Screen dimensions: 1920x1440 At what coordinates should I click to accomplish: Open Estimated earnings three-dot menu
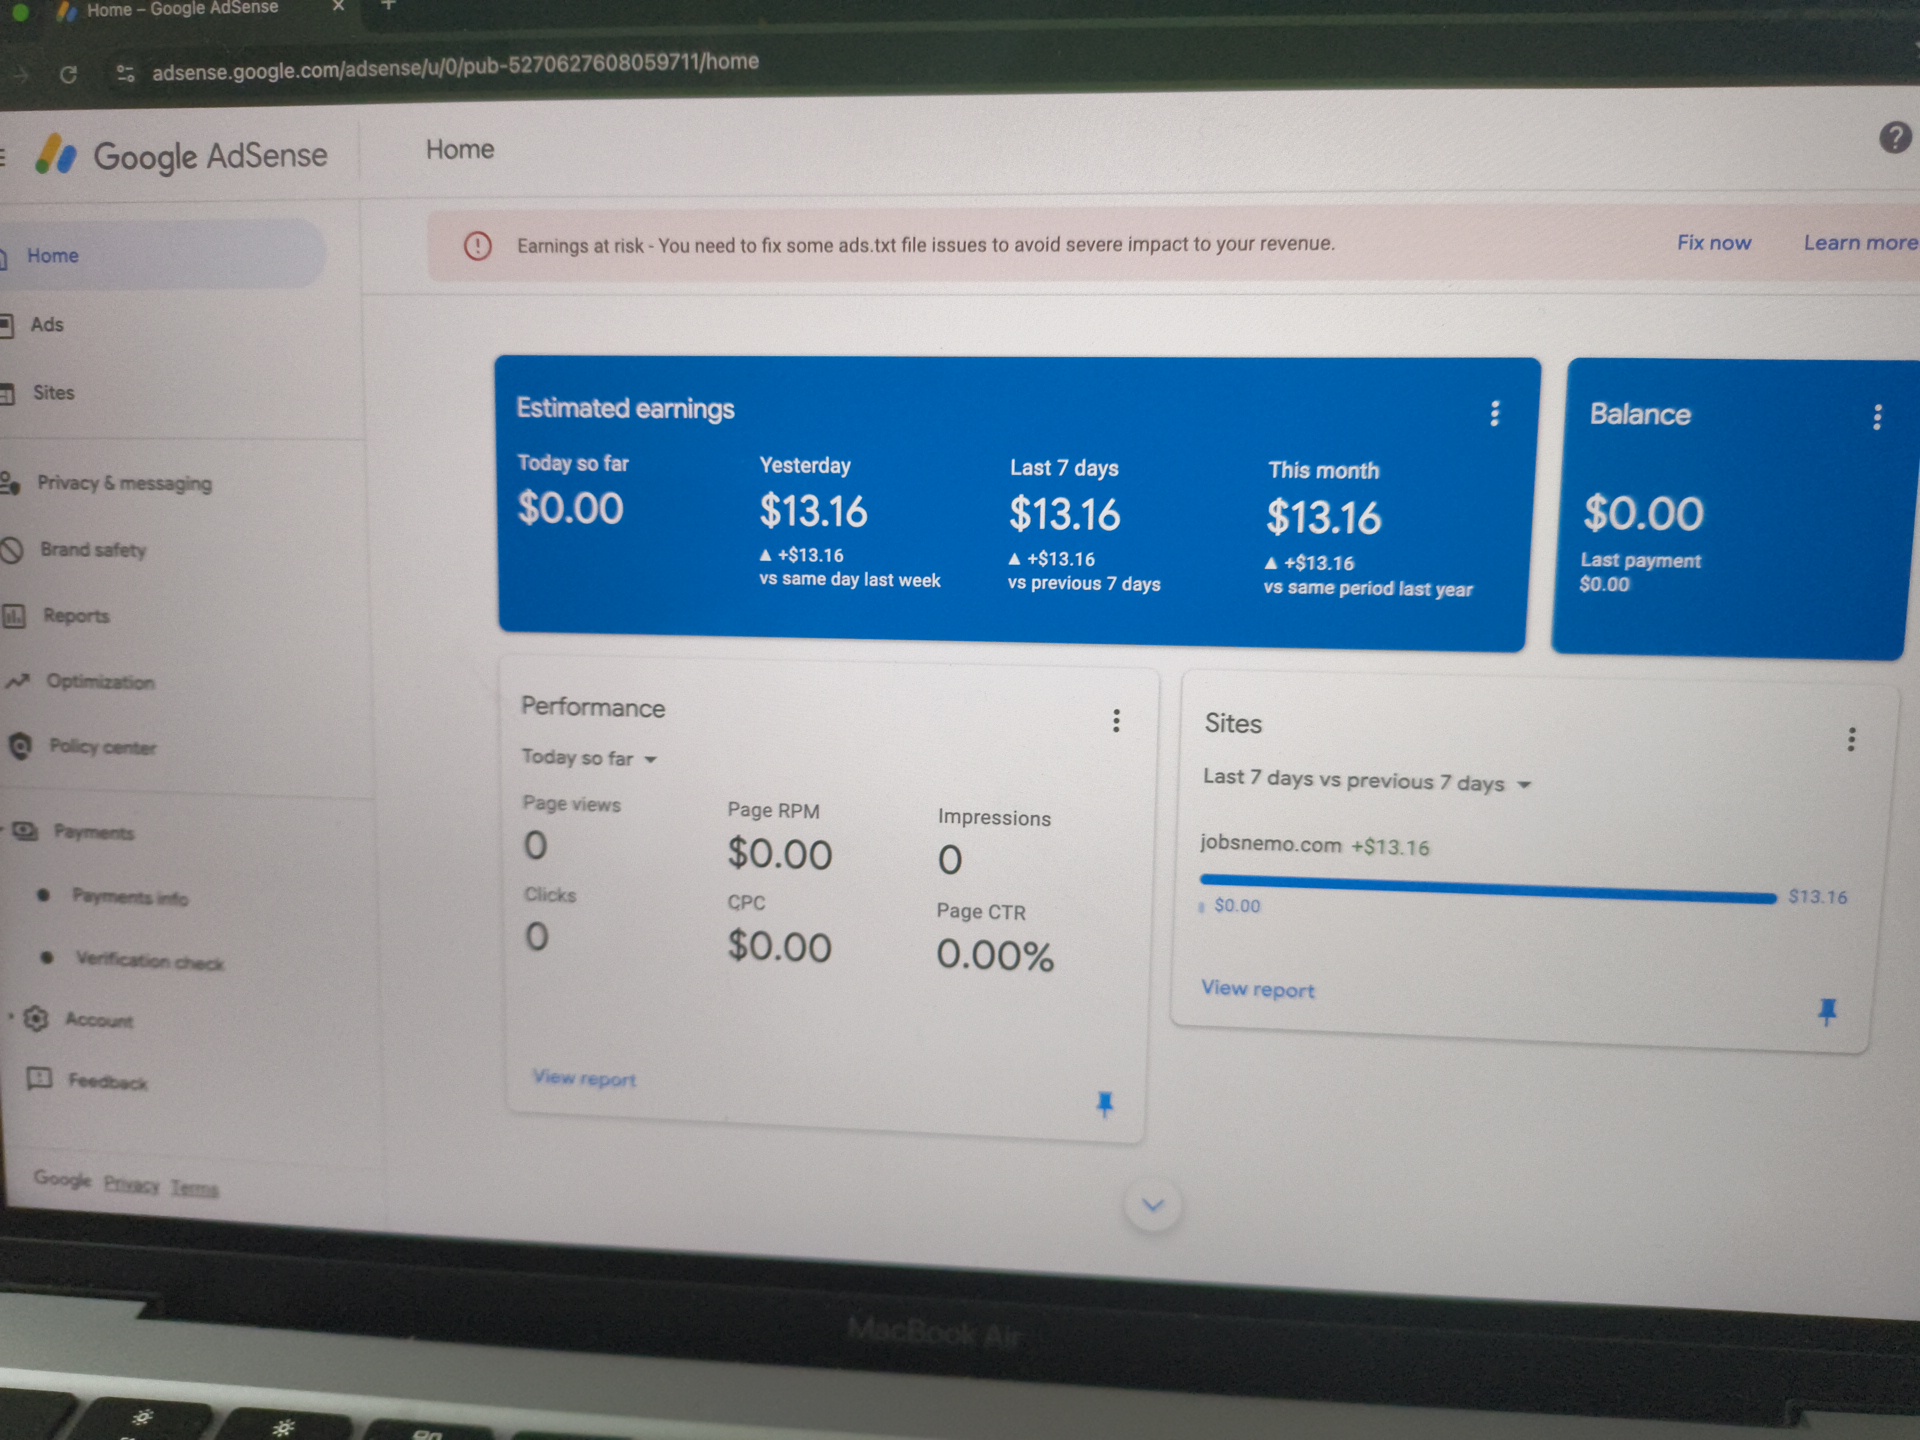tap(1495, 413)
